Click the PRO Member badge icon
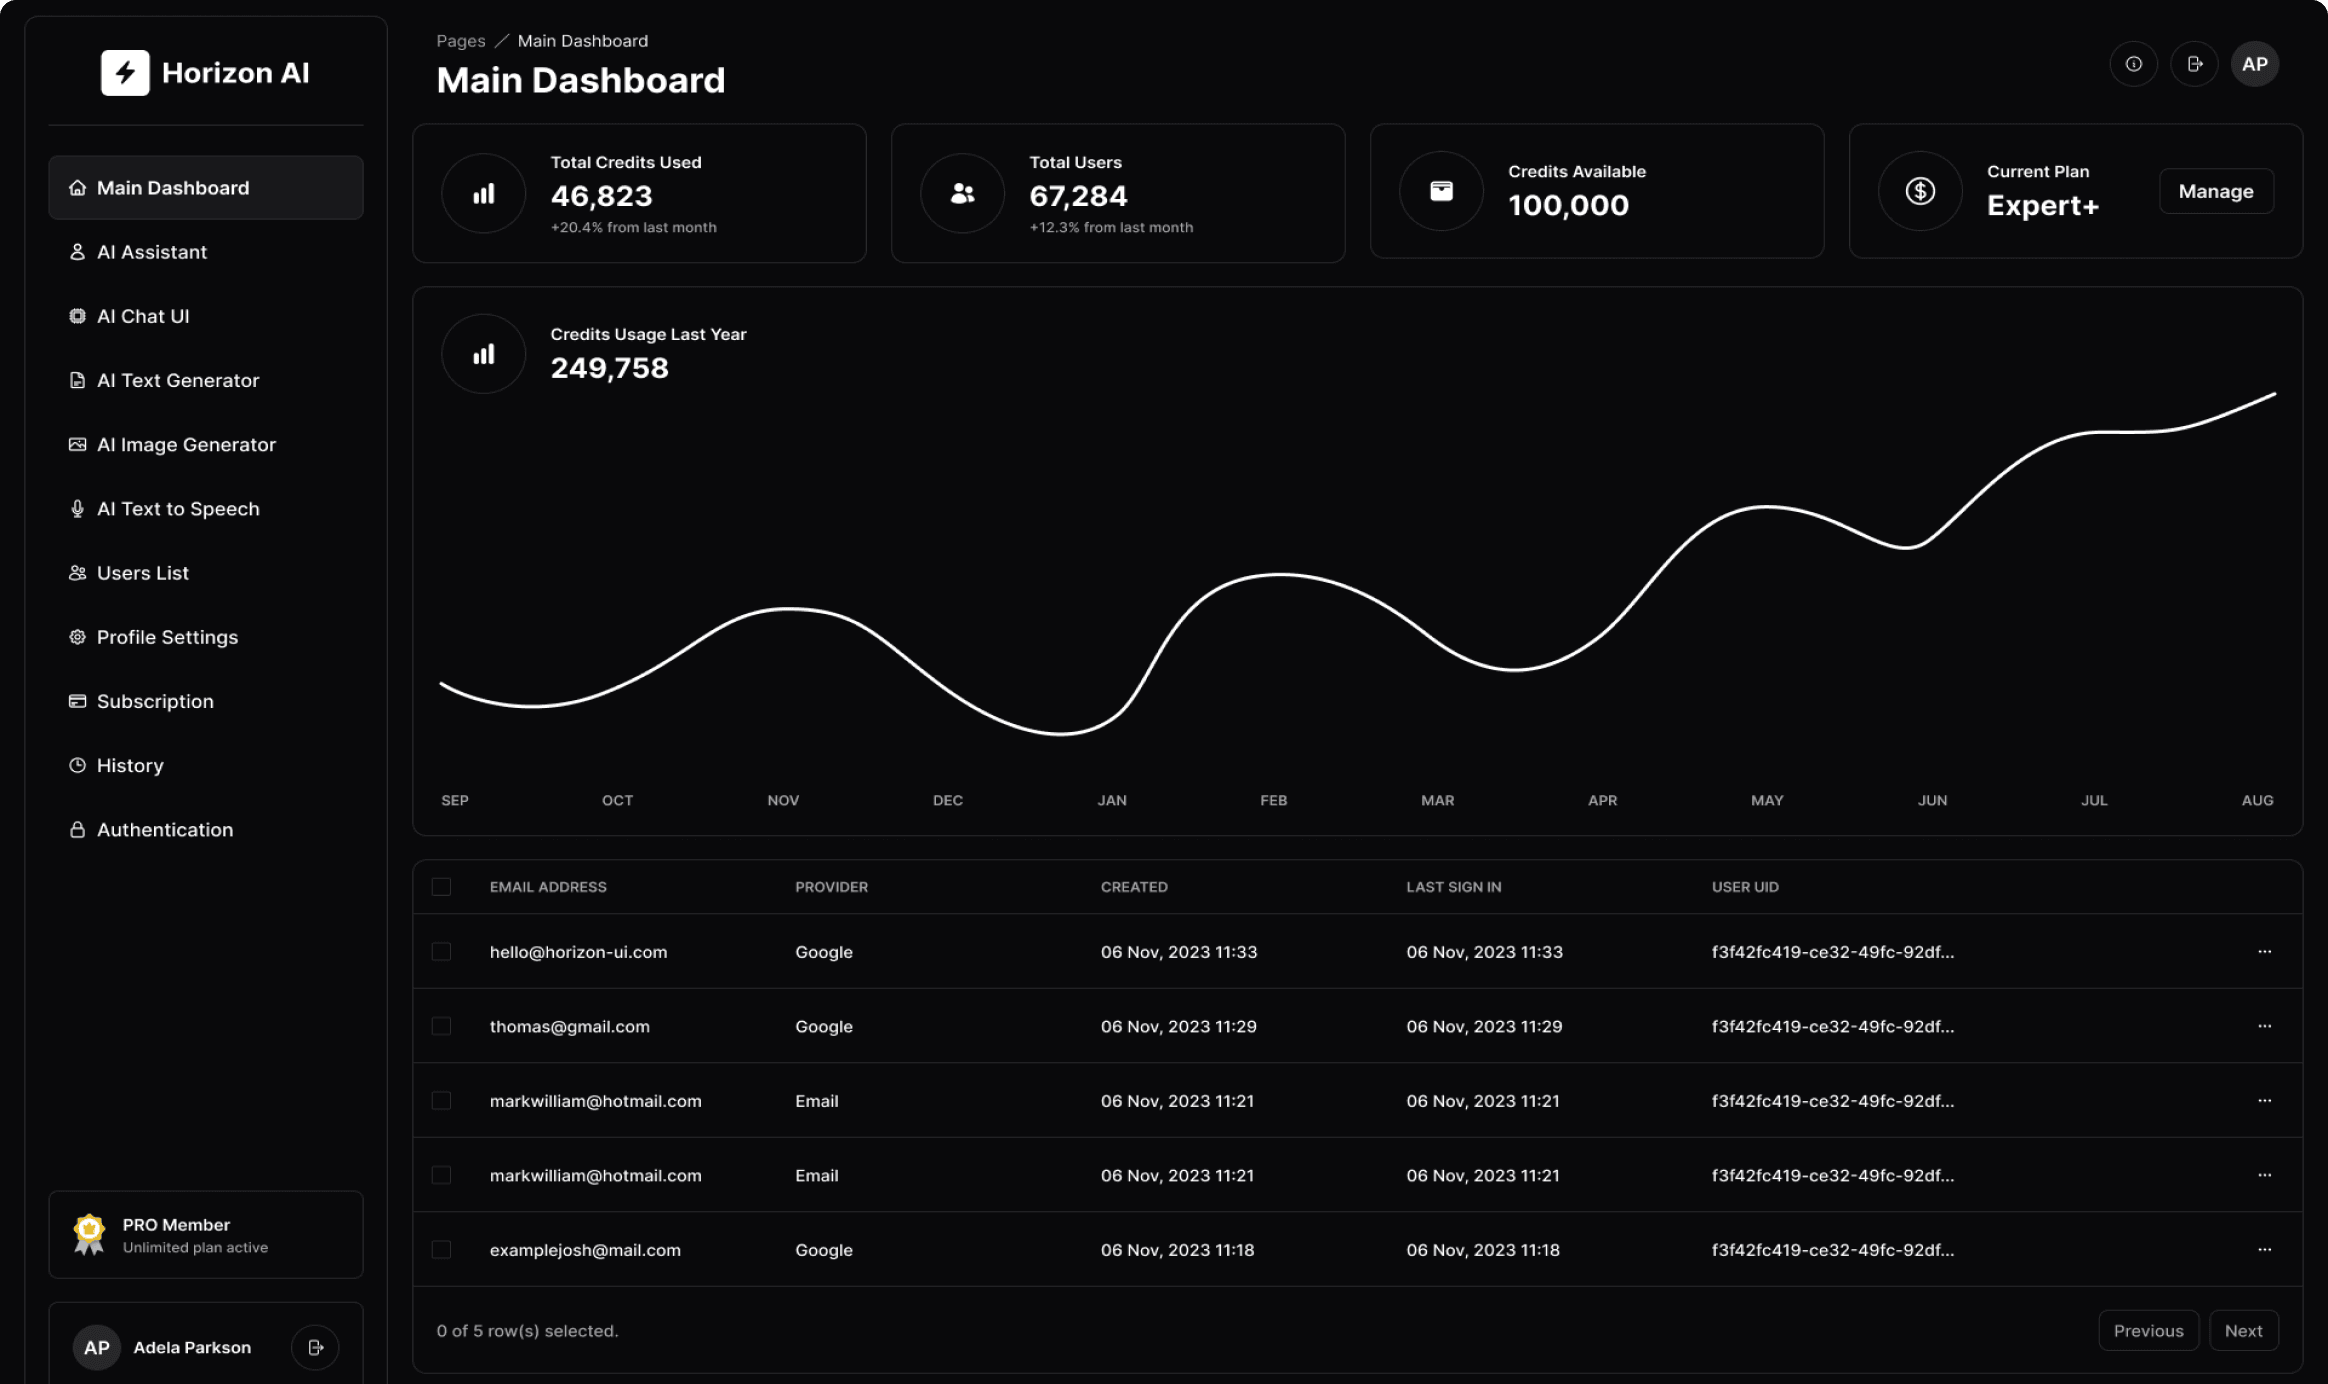This screenshot has height=1384, width=2328. coord(89,1234)
